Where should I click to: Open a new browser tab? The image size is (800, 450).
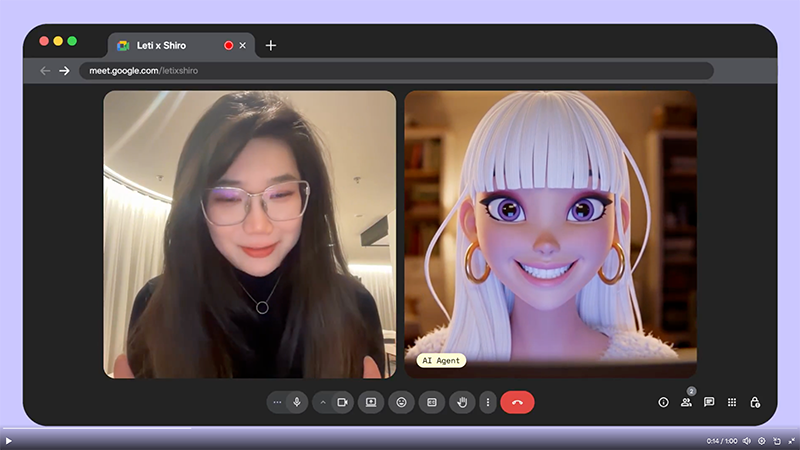click(271, 45)
